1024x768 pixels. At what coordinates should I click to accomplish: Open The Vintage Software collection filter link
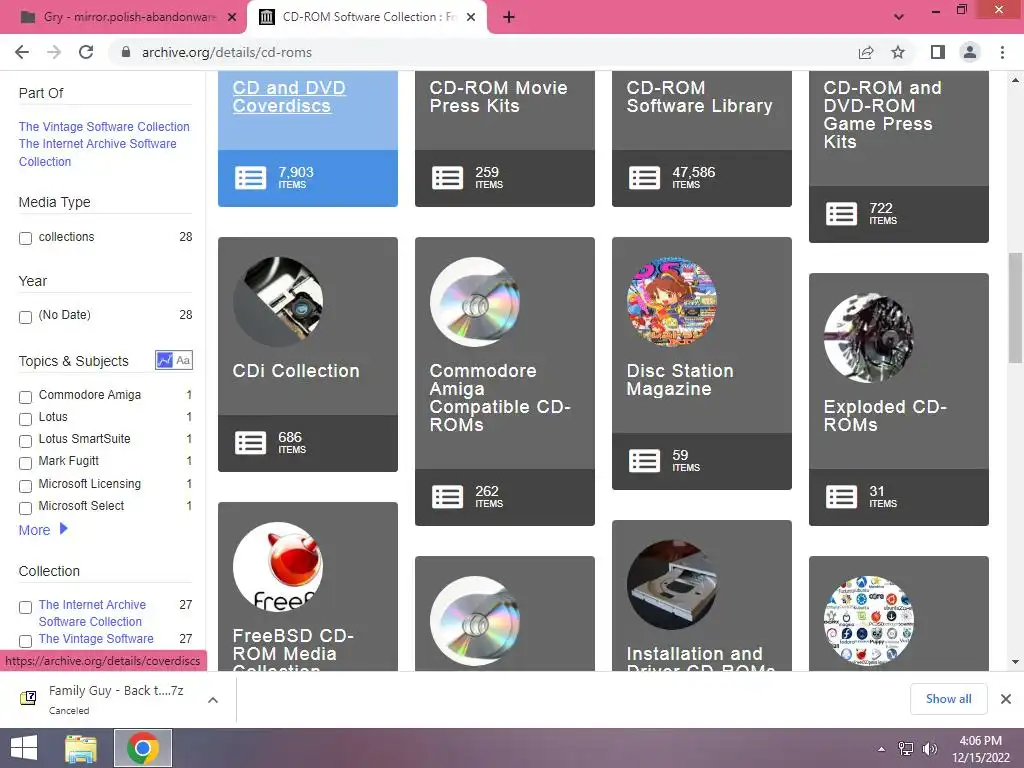96,639
